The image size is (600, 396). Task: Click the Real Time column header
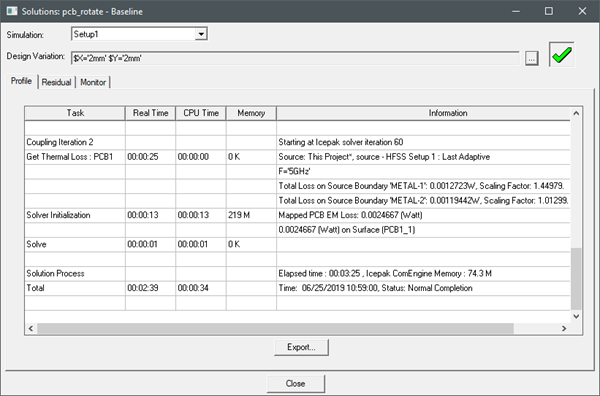coord(150,113)
